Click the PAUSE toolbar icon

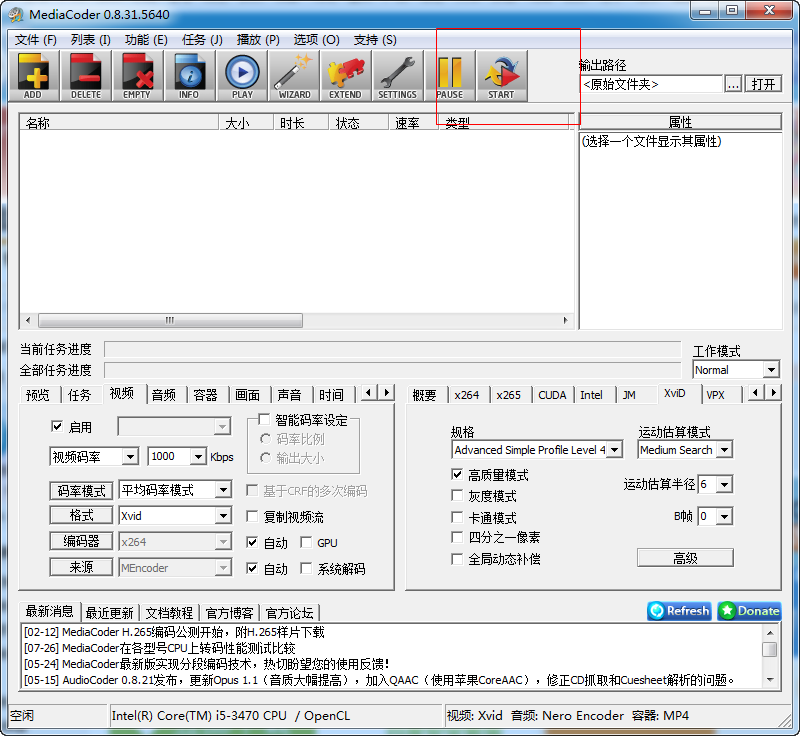(x=449, y=75)
